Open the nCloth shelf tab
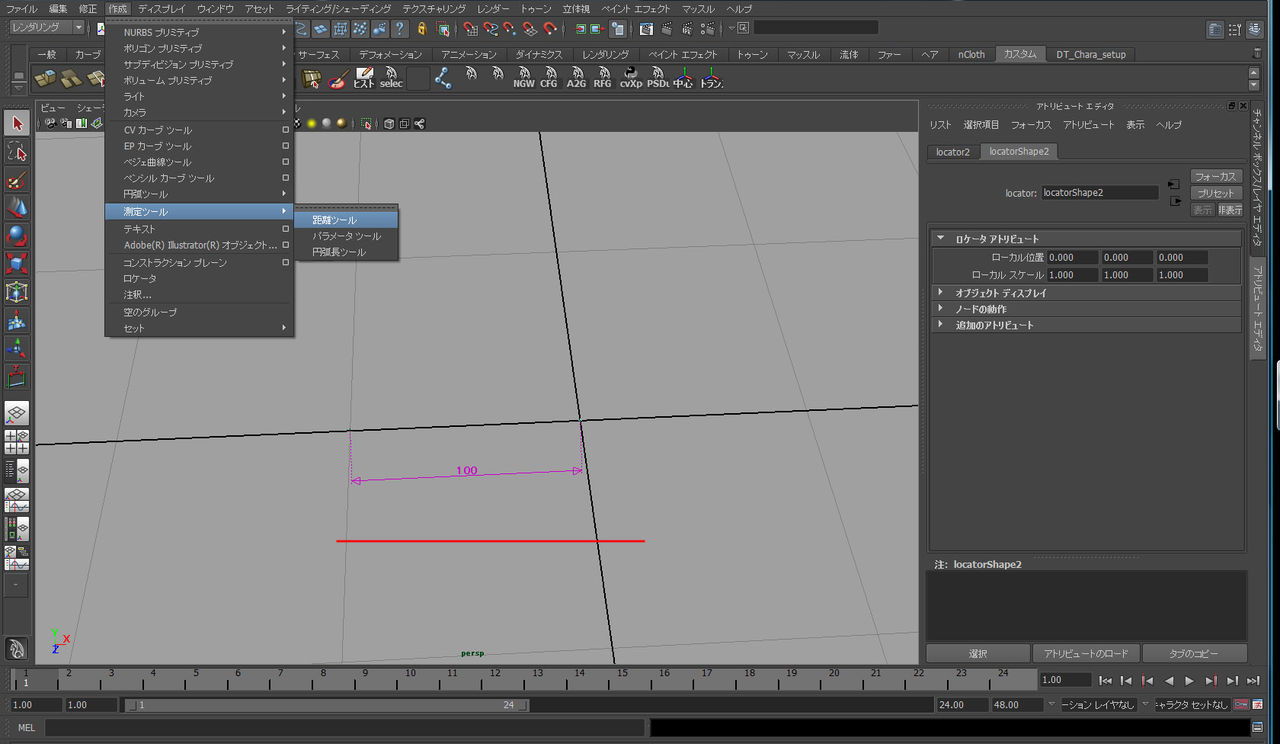 971,54
